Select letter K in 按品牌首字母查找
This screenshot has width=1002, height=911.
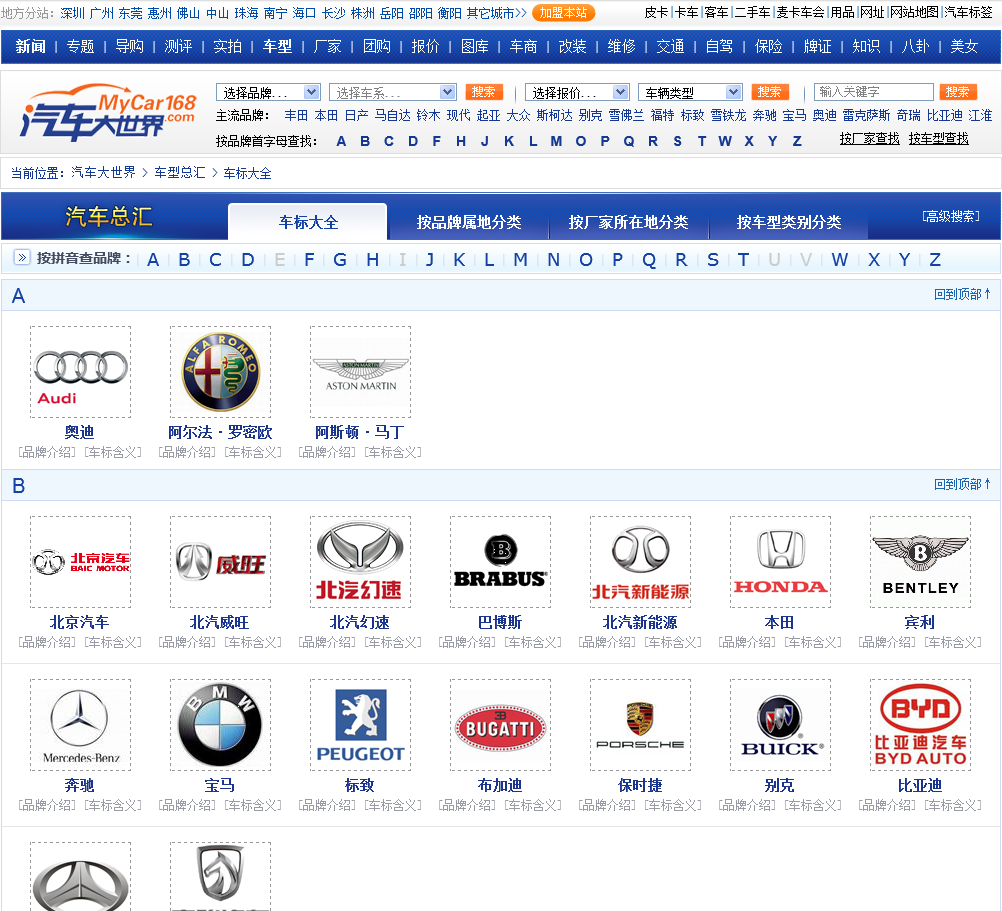pos(509,141)
